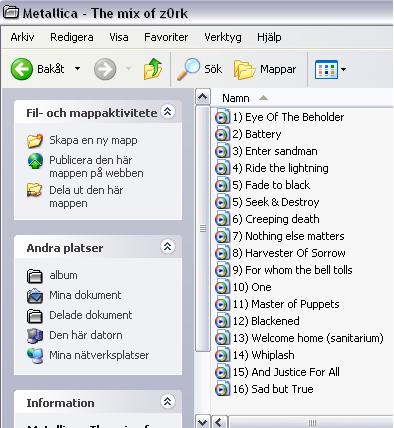Screen dimensions: 394x428
Task: Click the 'Den här datorn' computer icon
Action: point(35,335)
